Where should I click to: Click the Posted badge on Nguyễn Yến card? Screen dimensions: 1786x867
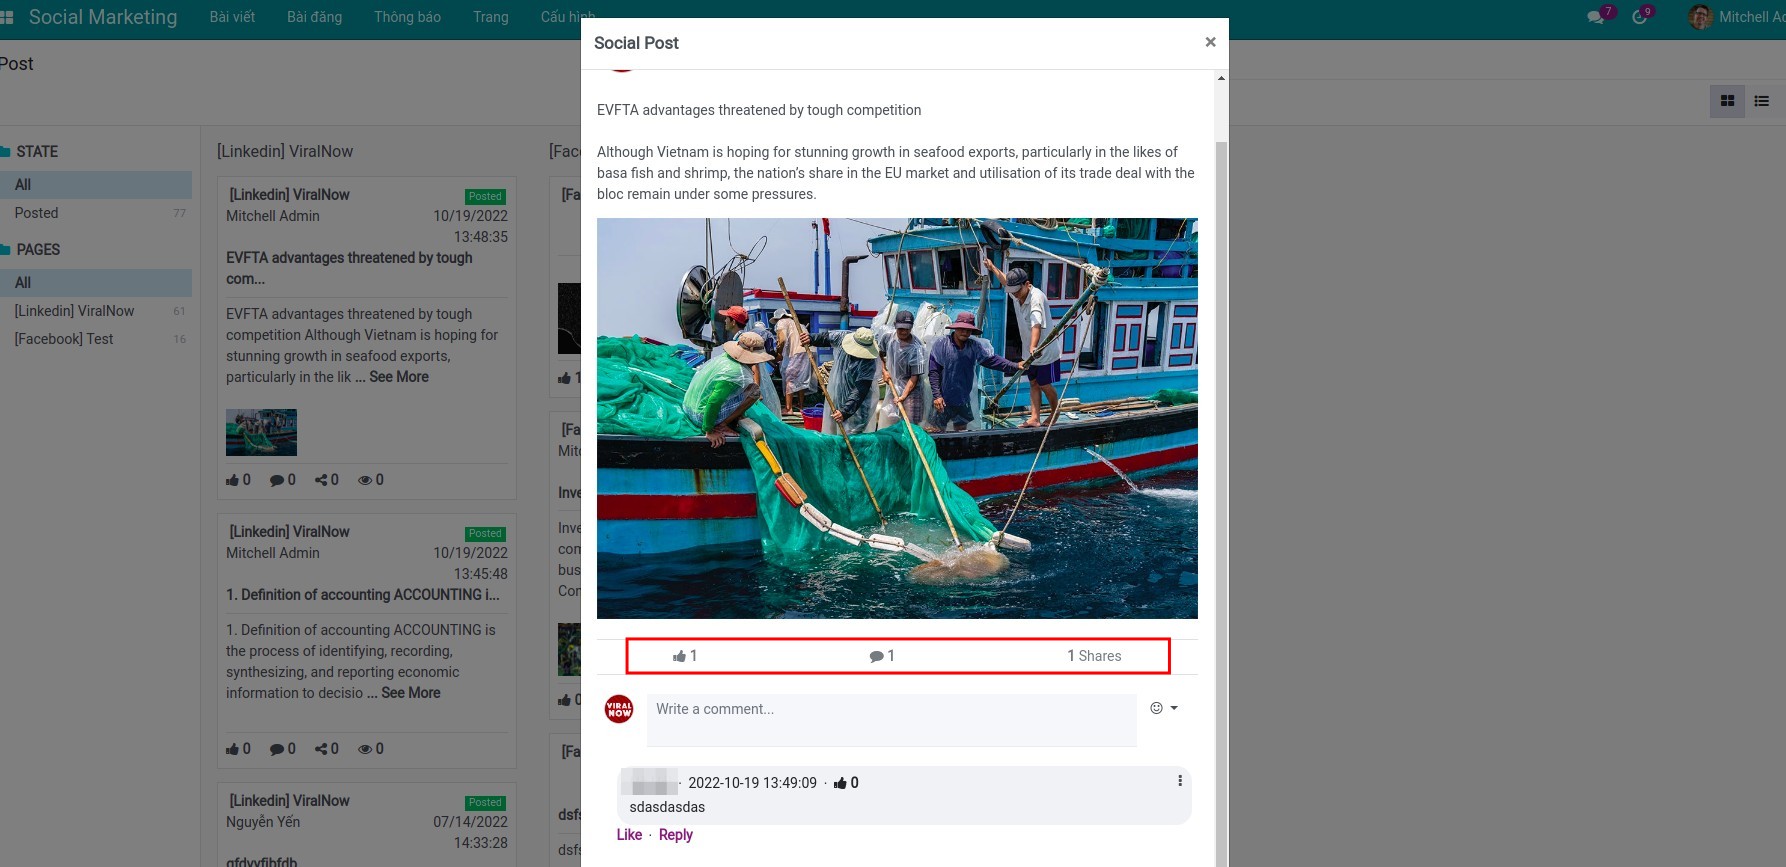(485, 803)
